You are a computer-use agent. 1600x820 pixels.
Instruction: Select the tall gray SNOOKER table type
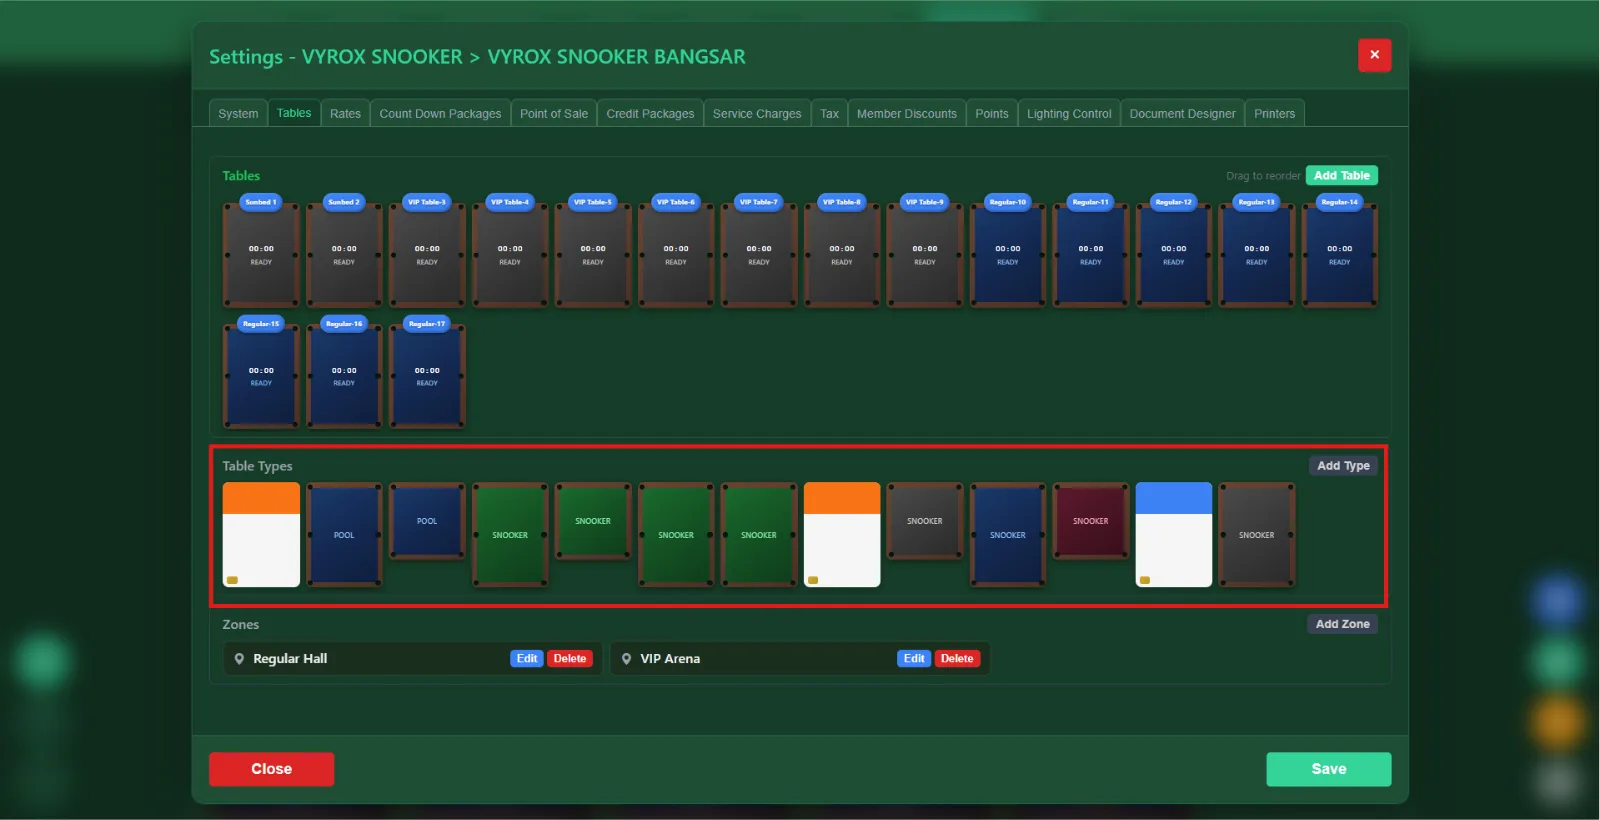(1257, 535)
